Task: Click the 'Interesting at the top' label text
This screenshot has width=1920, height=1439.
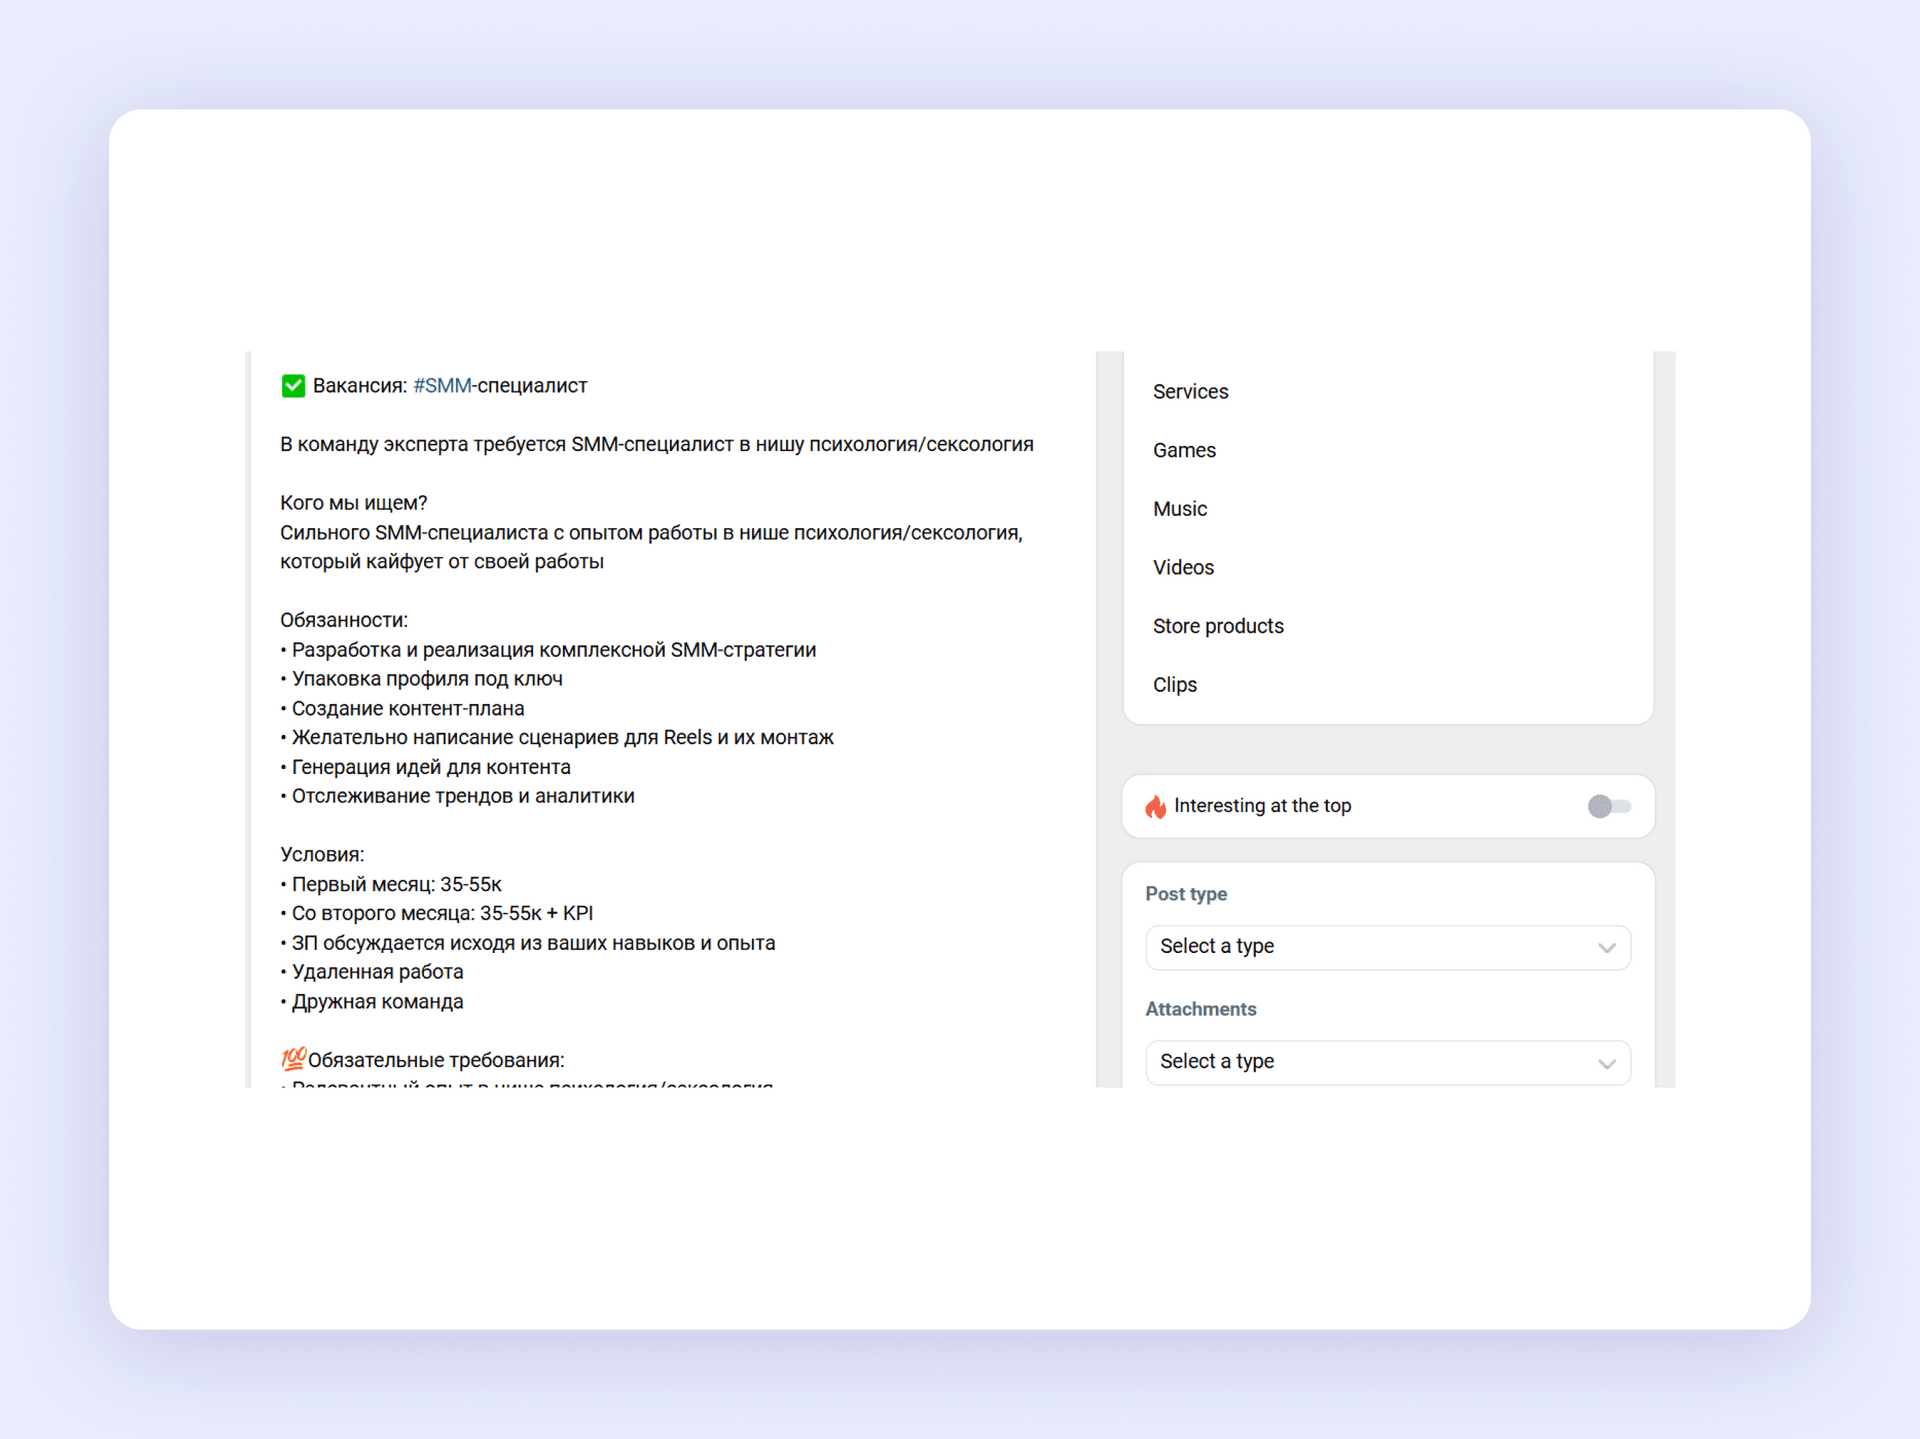Action: (1262, 806)
